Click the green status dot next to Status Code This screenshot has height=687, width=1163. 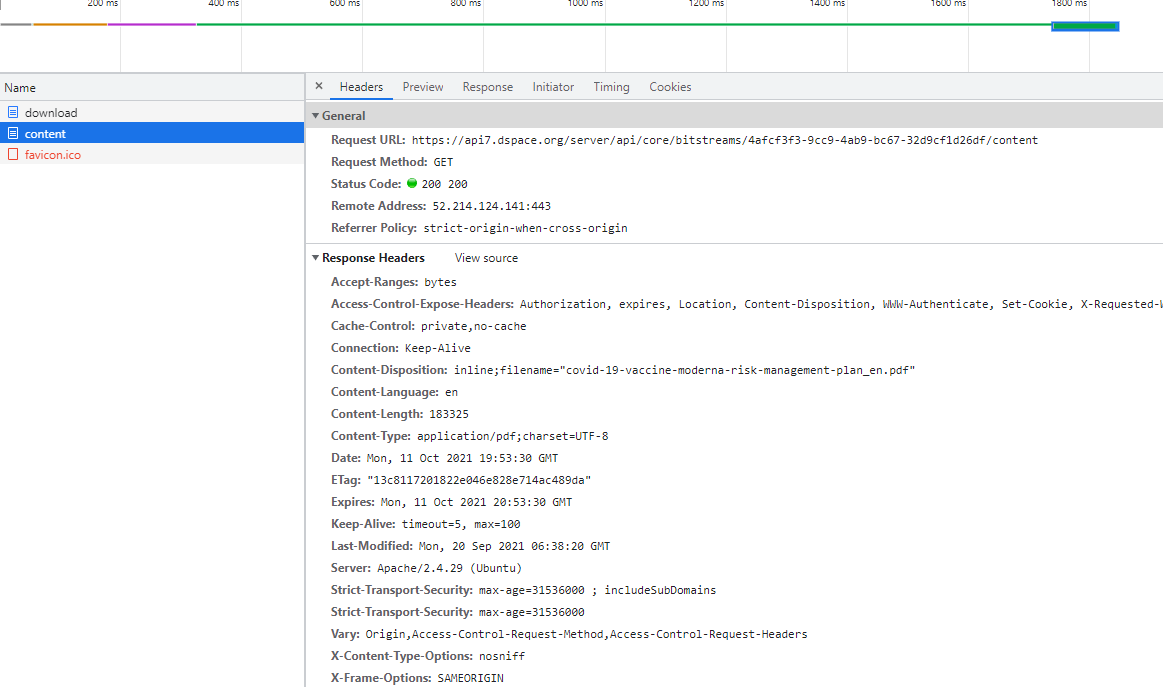tap(411, 184)
